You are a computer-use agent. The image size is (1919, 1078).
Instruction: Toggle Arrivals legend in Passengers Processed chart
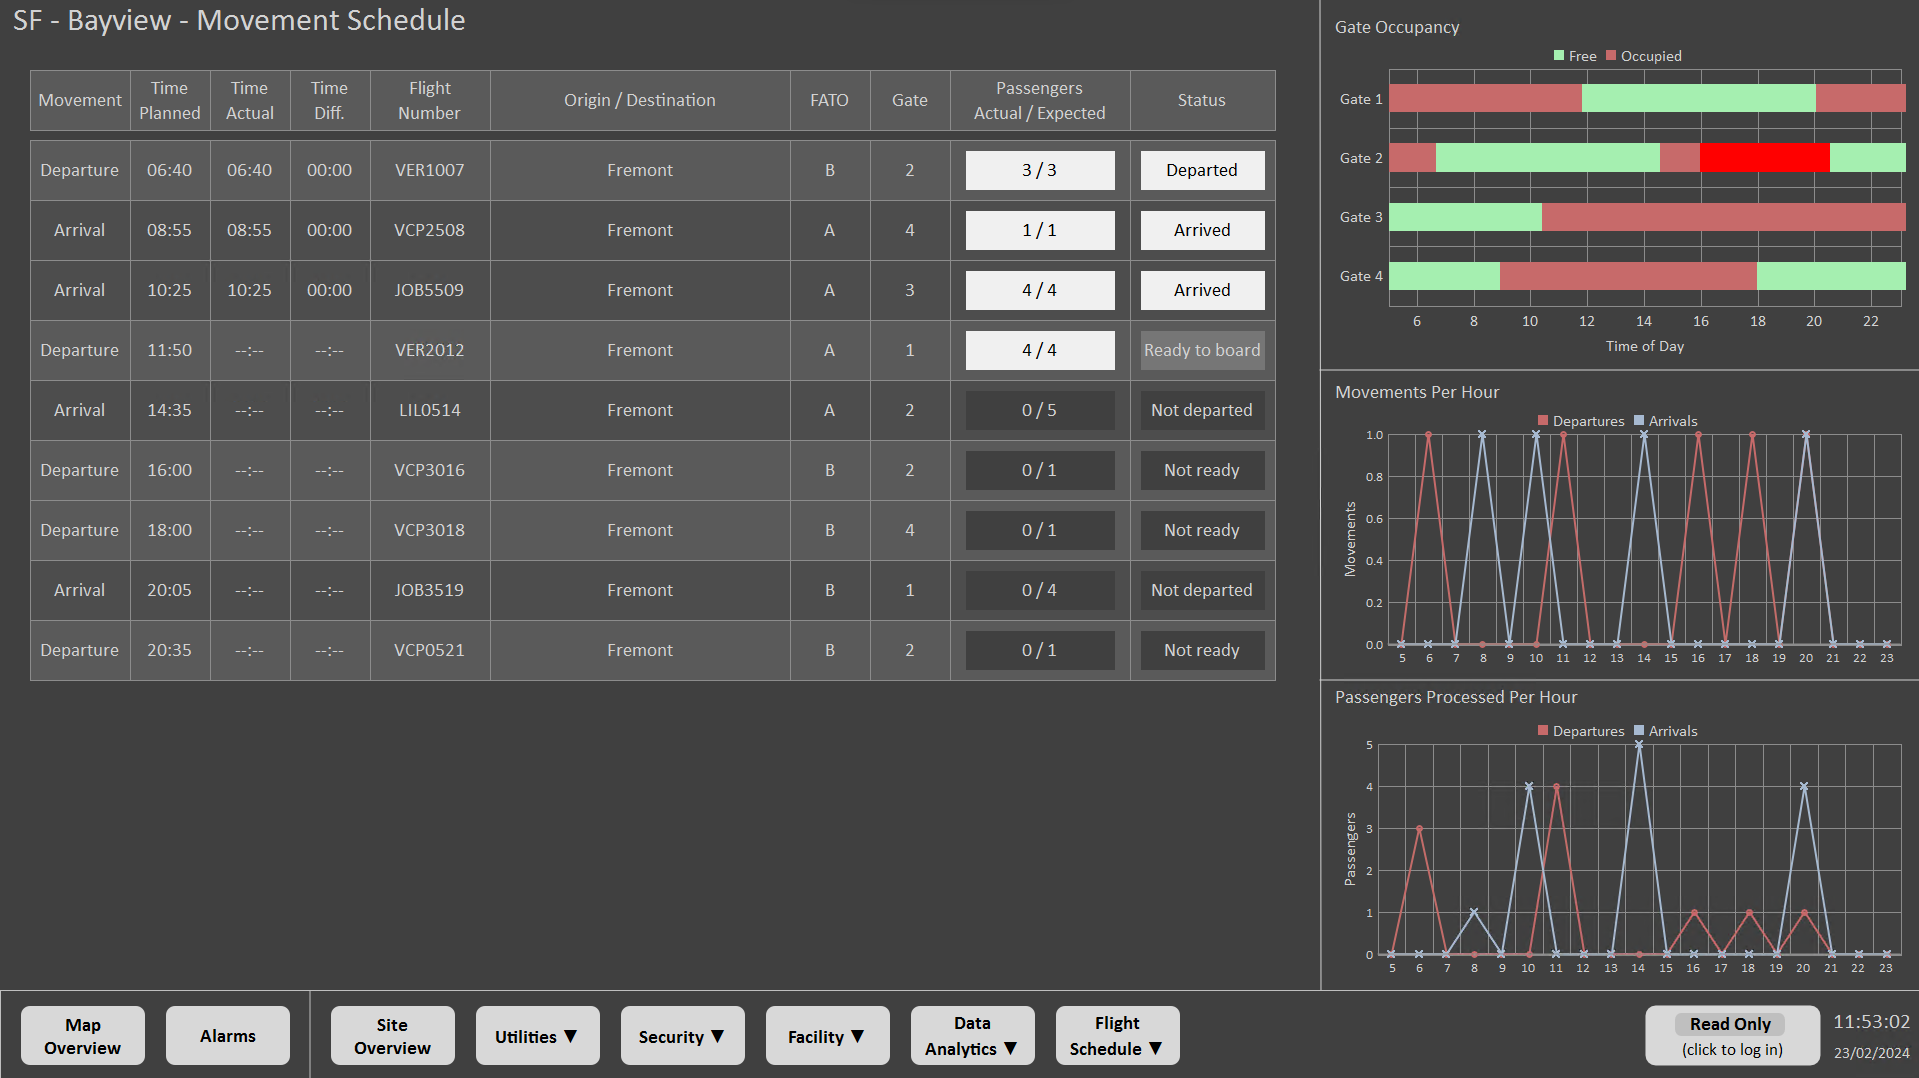[1666, 731]
